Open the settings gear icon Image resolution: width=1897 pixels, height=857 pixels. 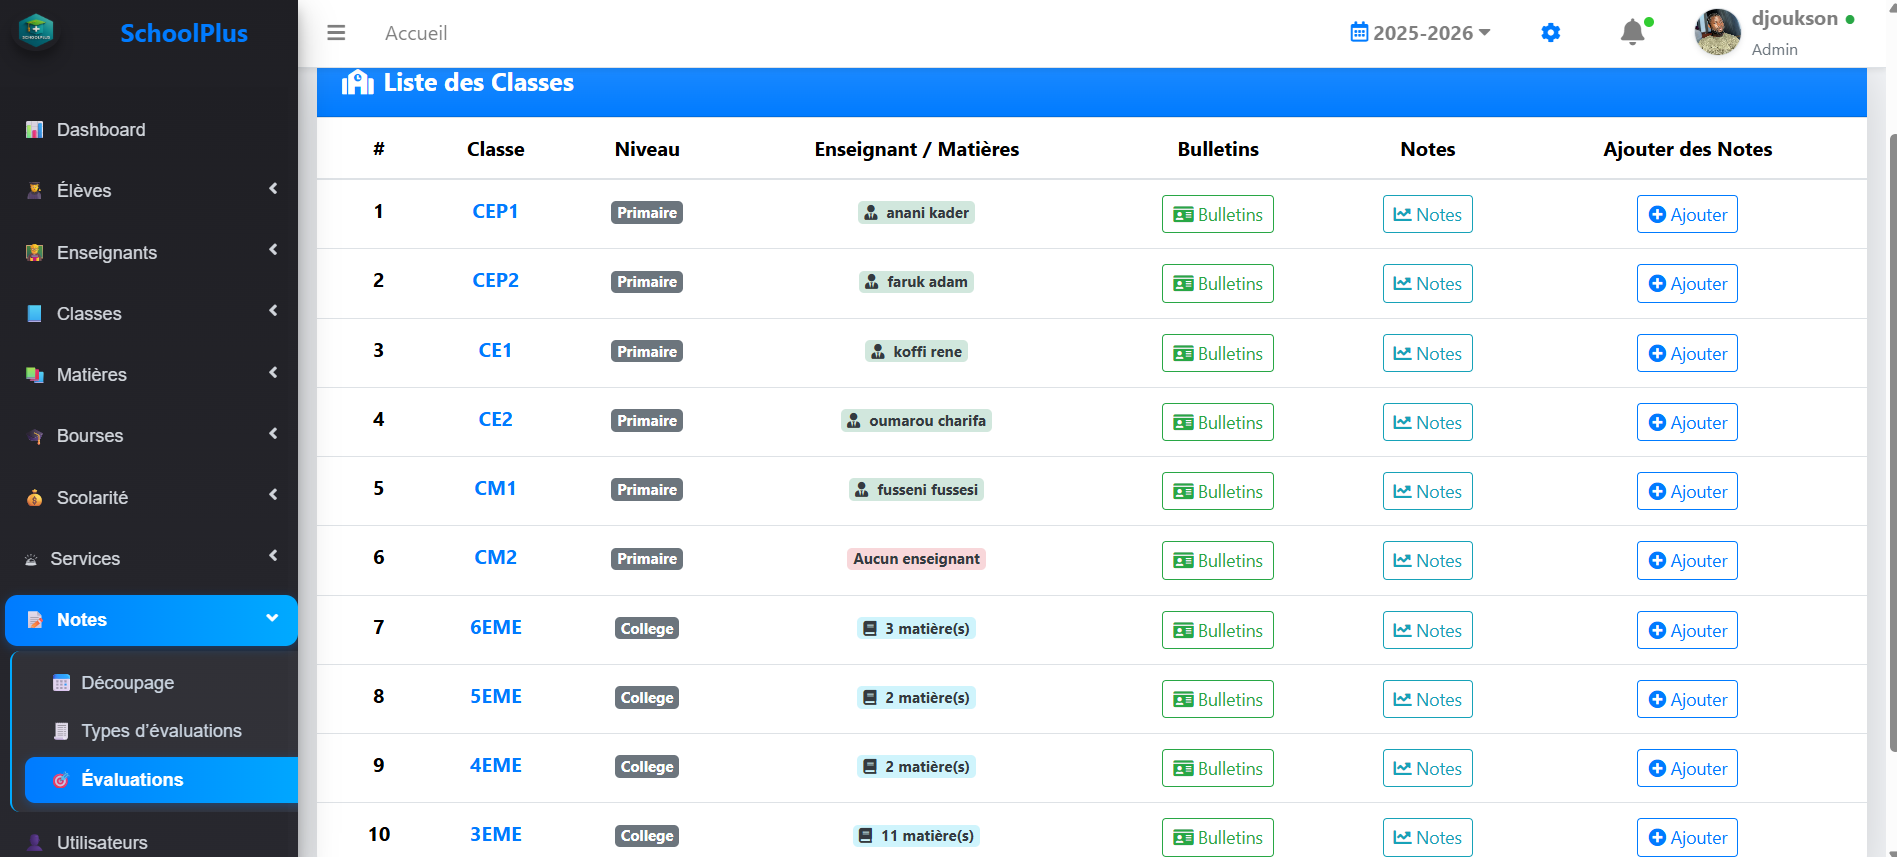pos(1550,33)
